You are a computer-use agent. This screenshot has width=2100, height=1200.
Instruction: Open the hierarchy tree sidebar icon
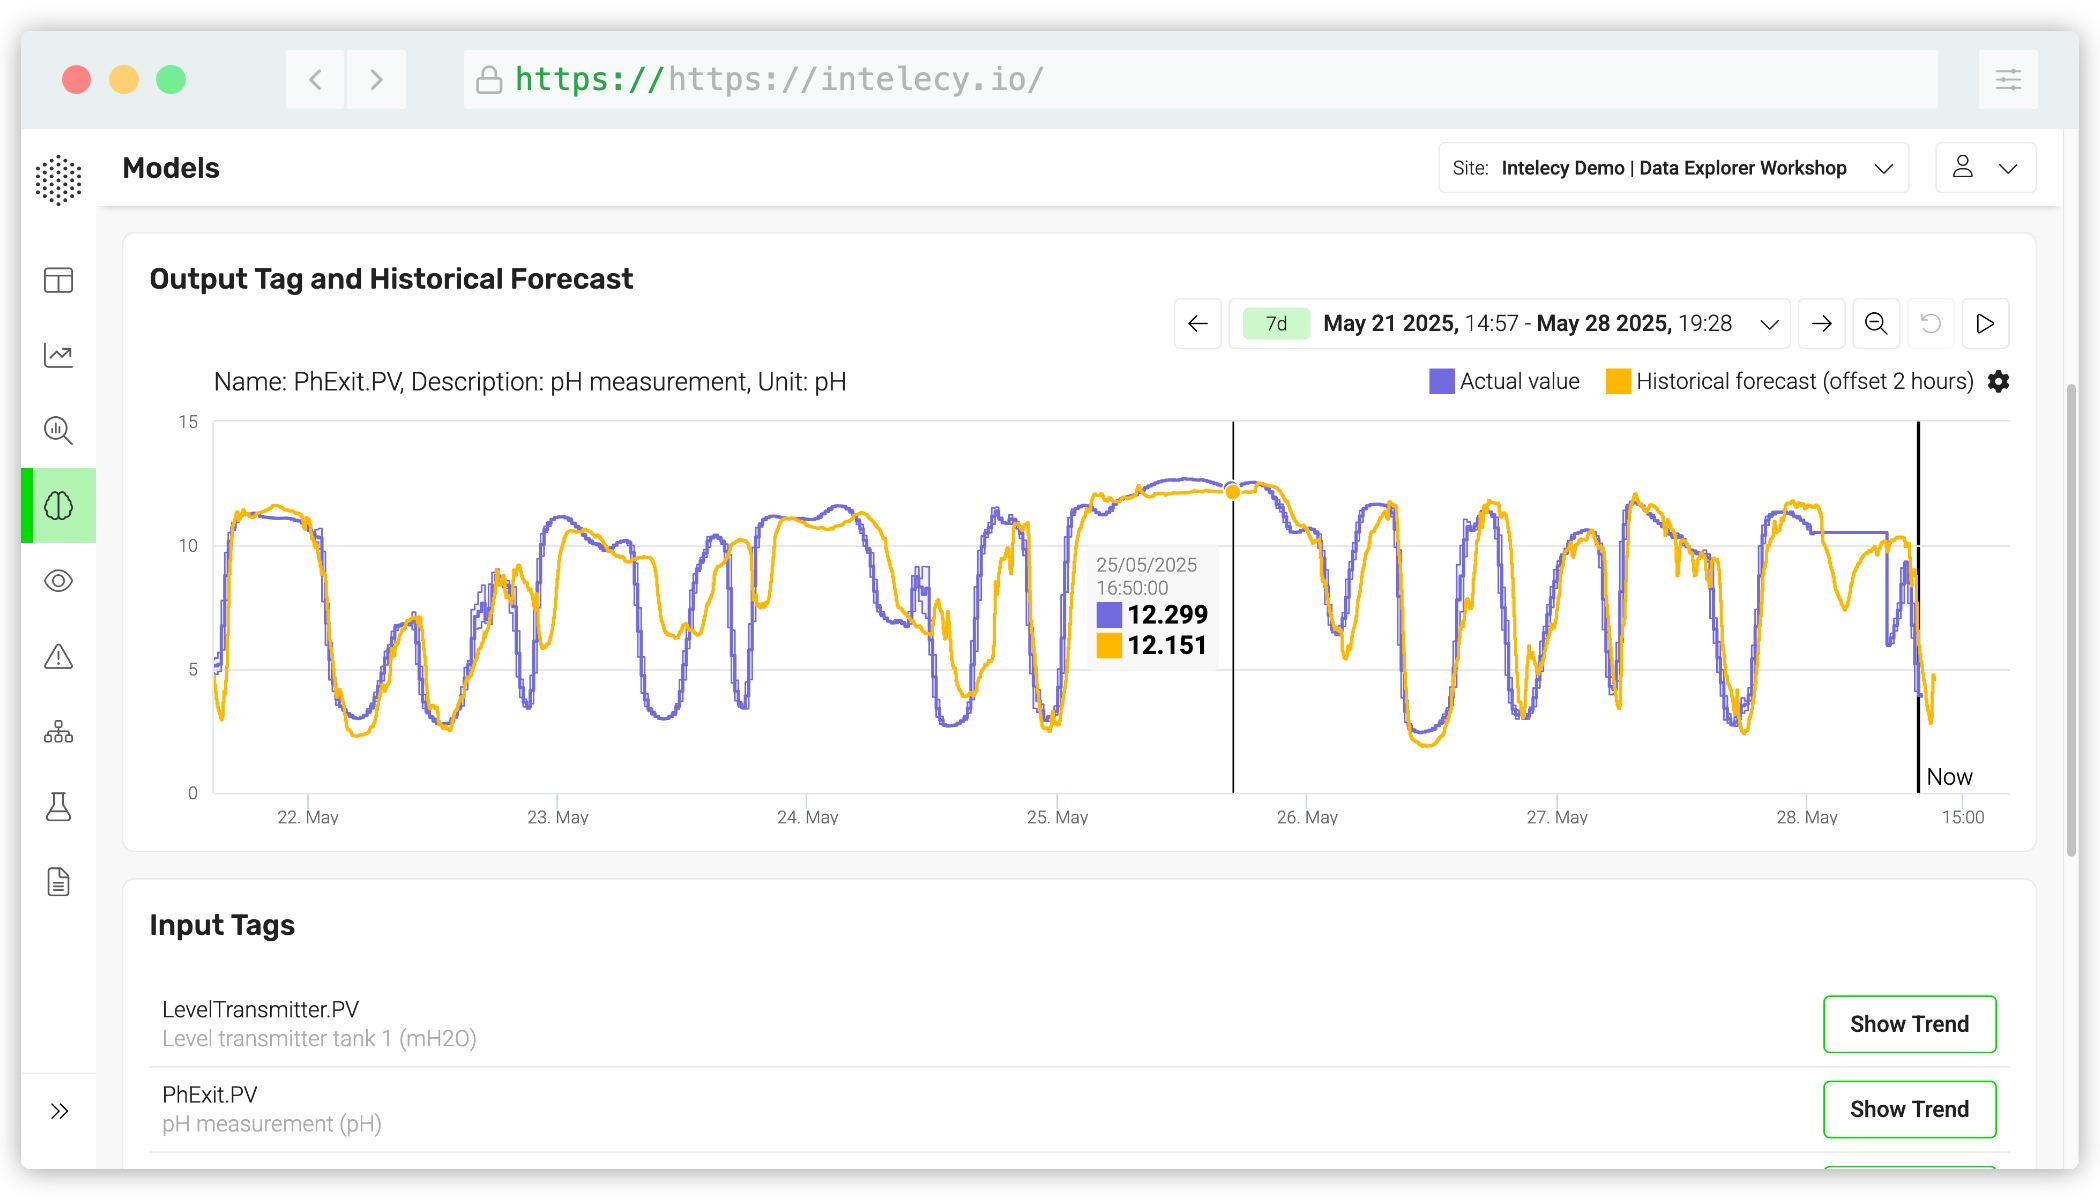point(59,732)
